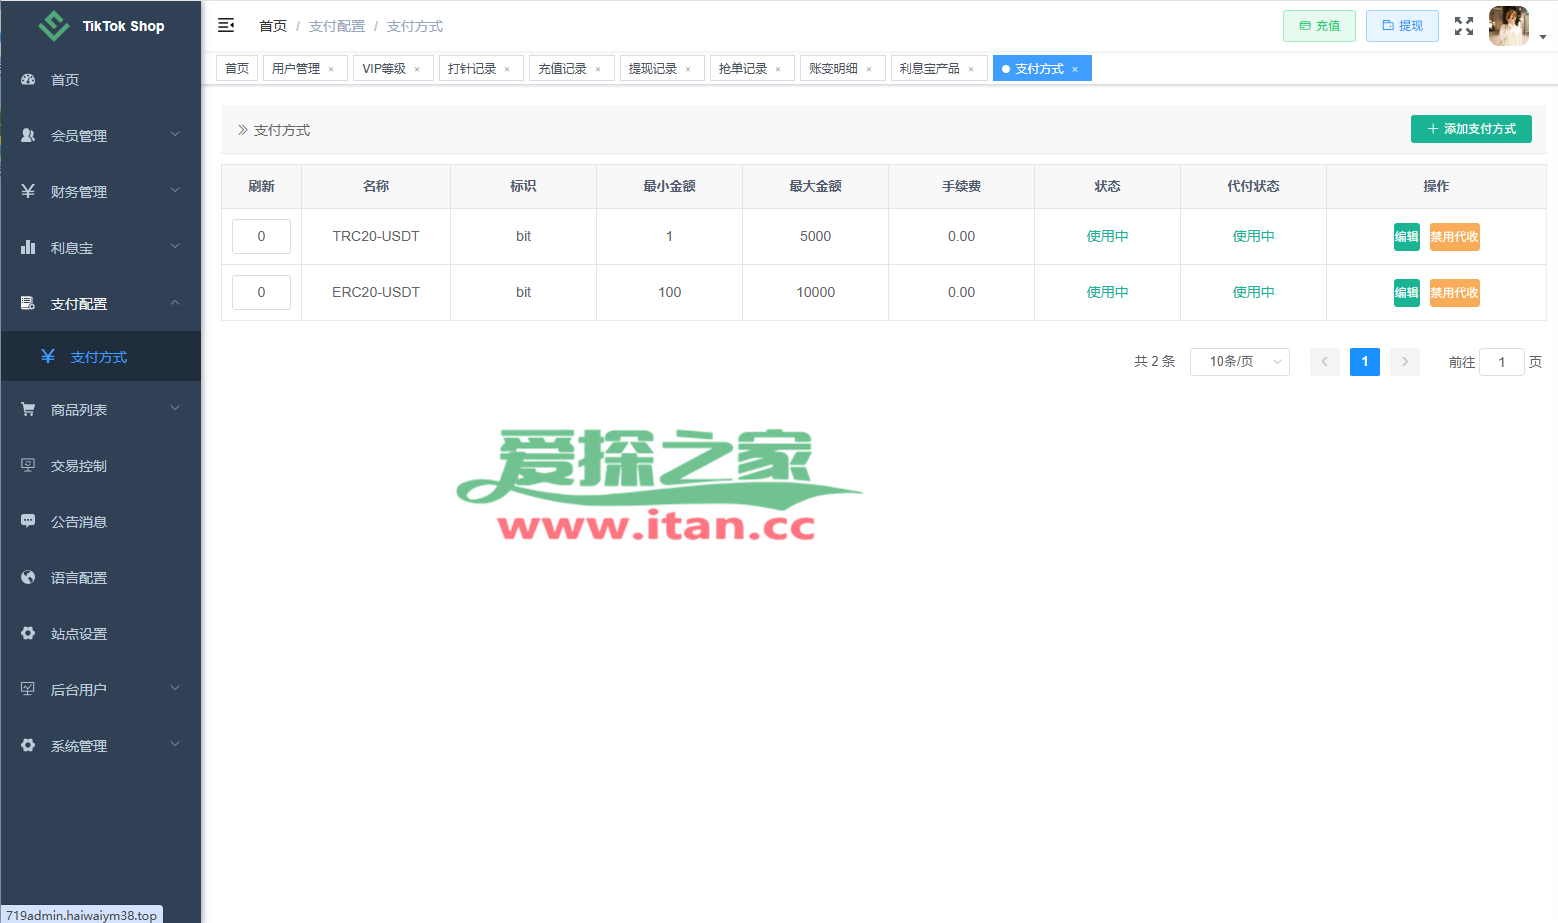
Task: Collapse the 支付配置 sidebar menu
Action: (101, 303)
